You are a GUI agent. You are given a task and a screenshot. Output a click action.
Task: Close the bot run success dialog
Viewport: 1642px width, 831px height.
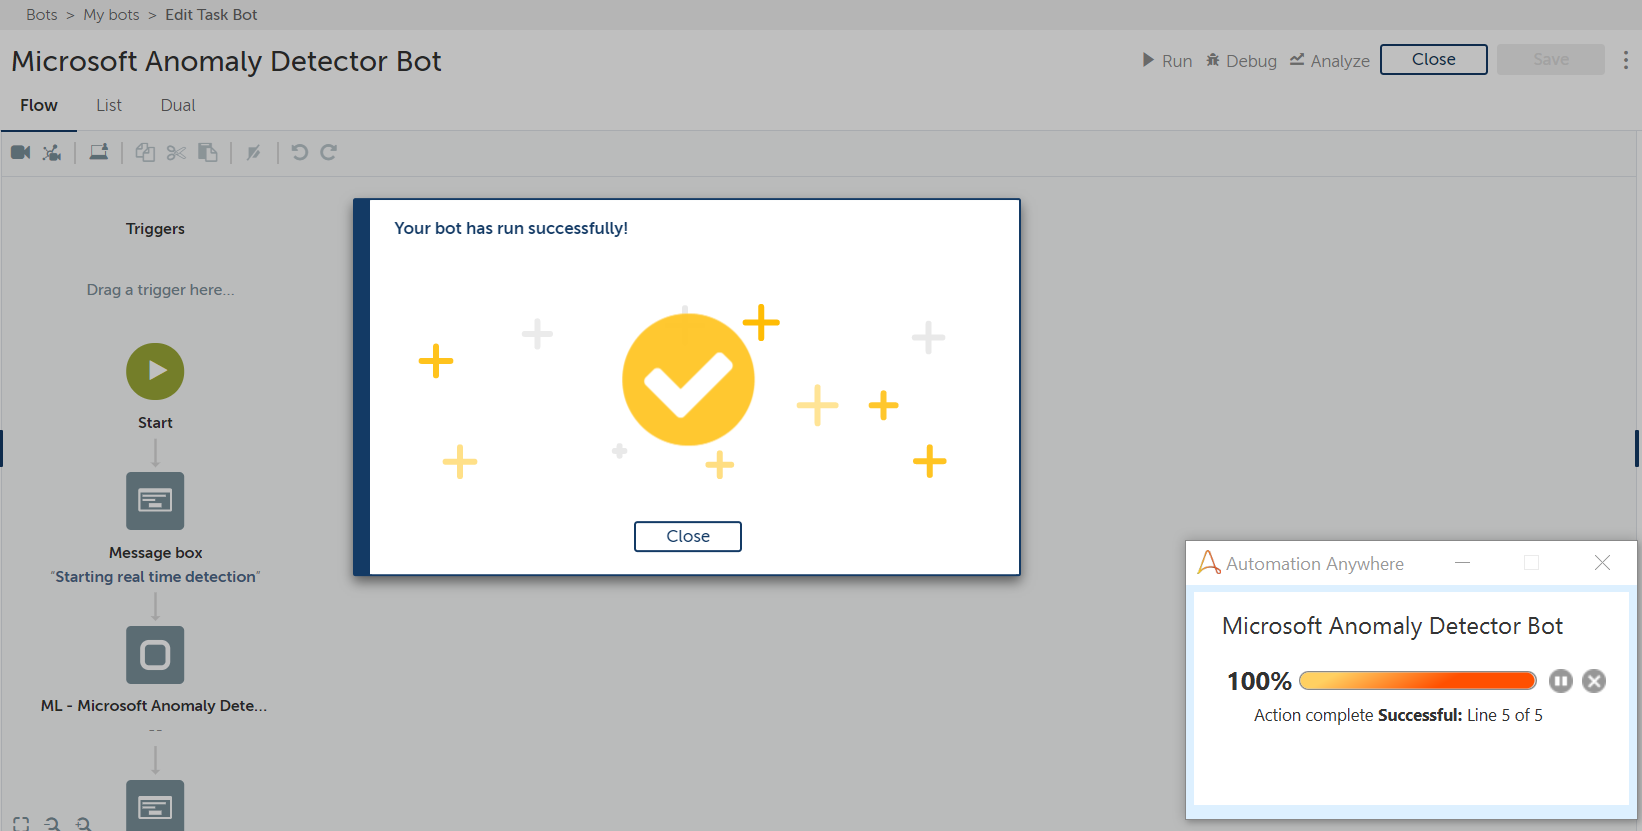[x=688, y=536]
